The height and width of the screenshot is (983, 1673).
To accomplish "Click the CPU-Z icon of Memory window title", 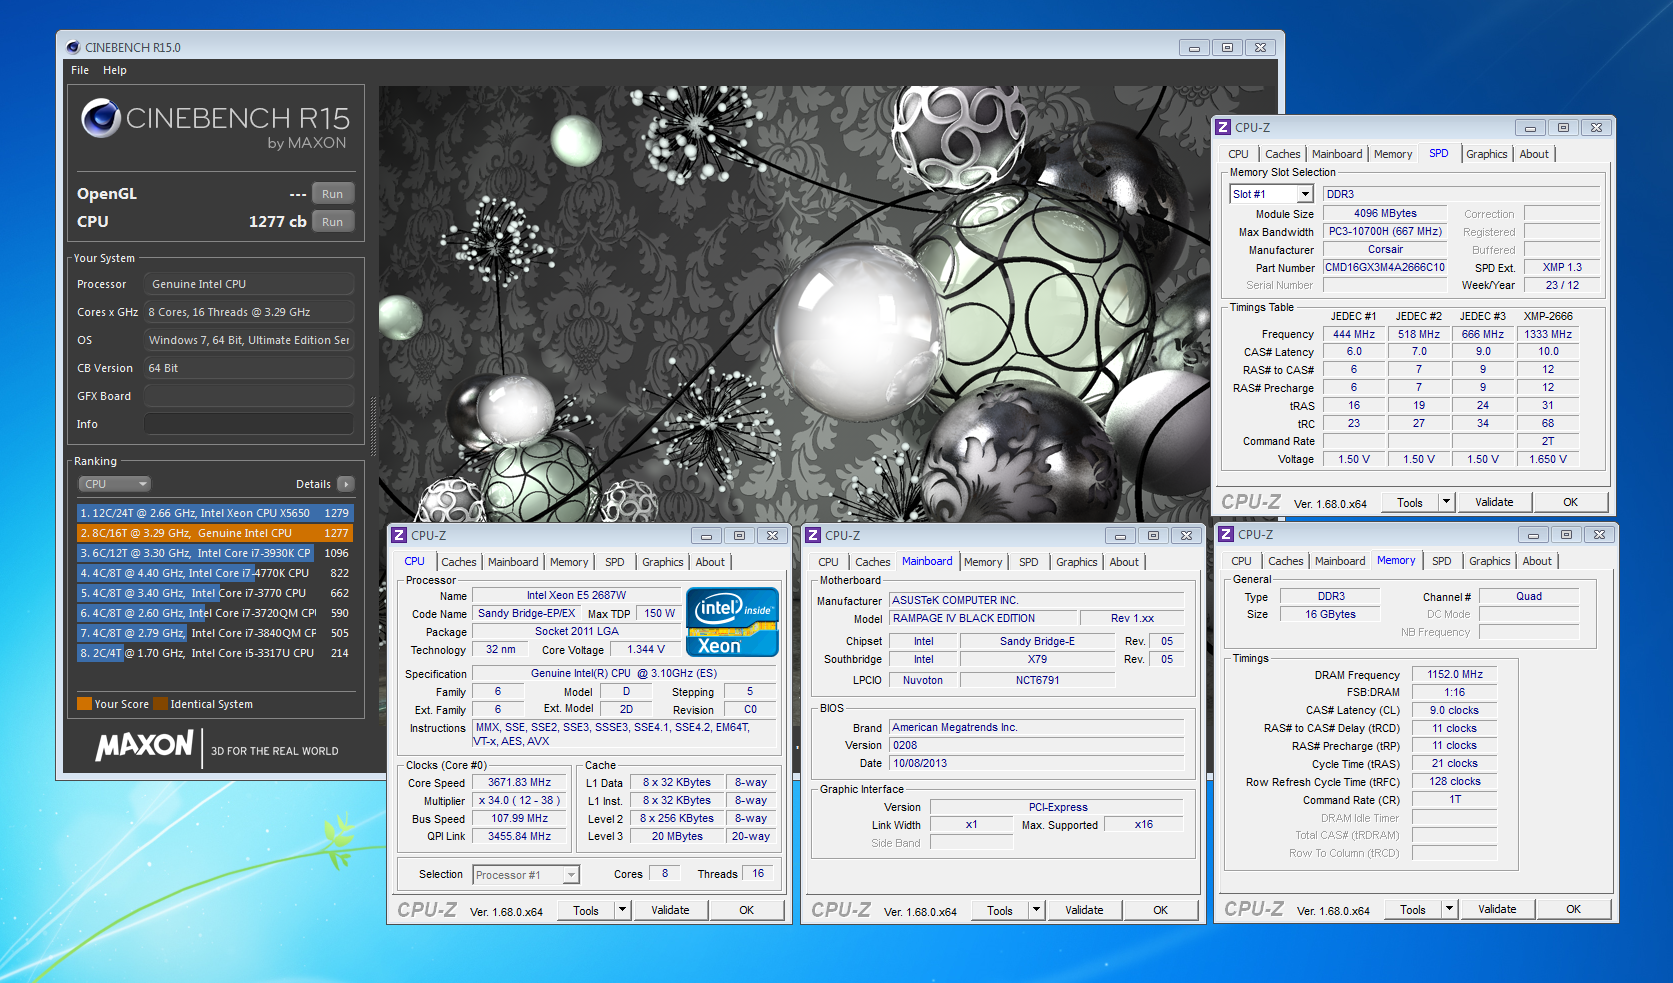I will [1226, 534].
